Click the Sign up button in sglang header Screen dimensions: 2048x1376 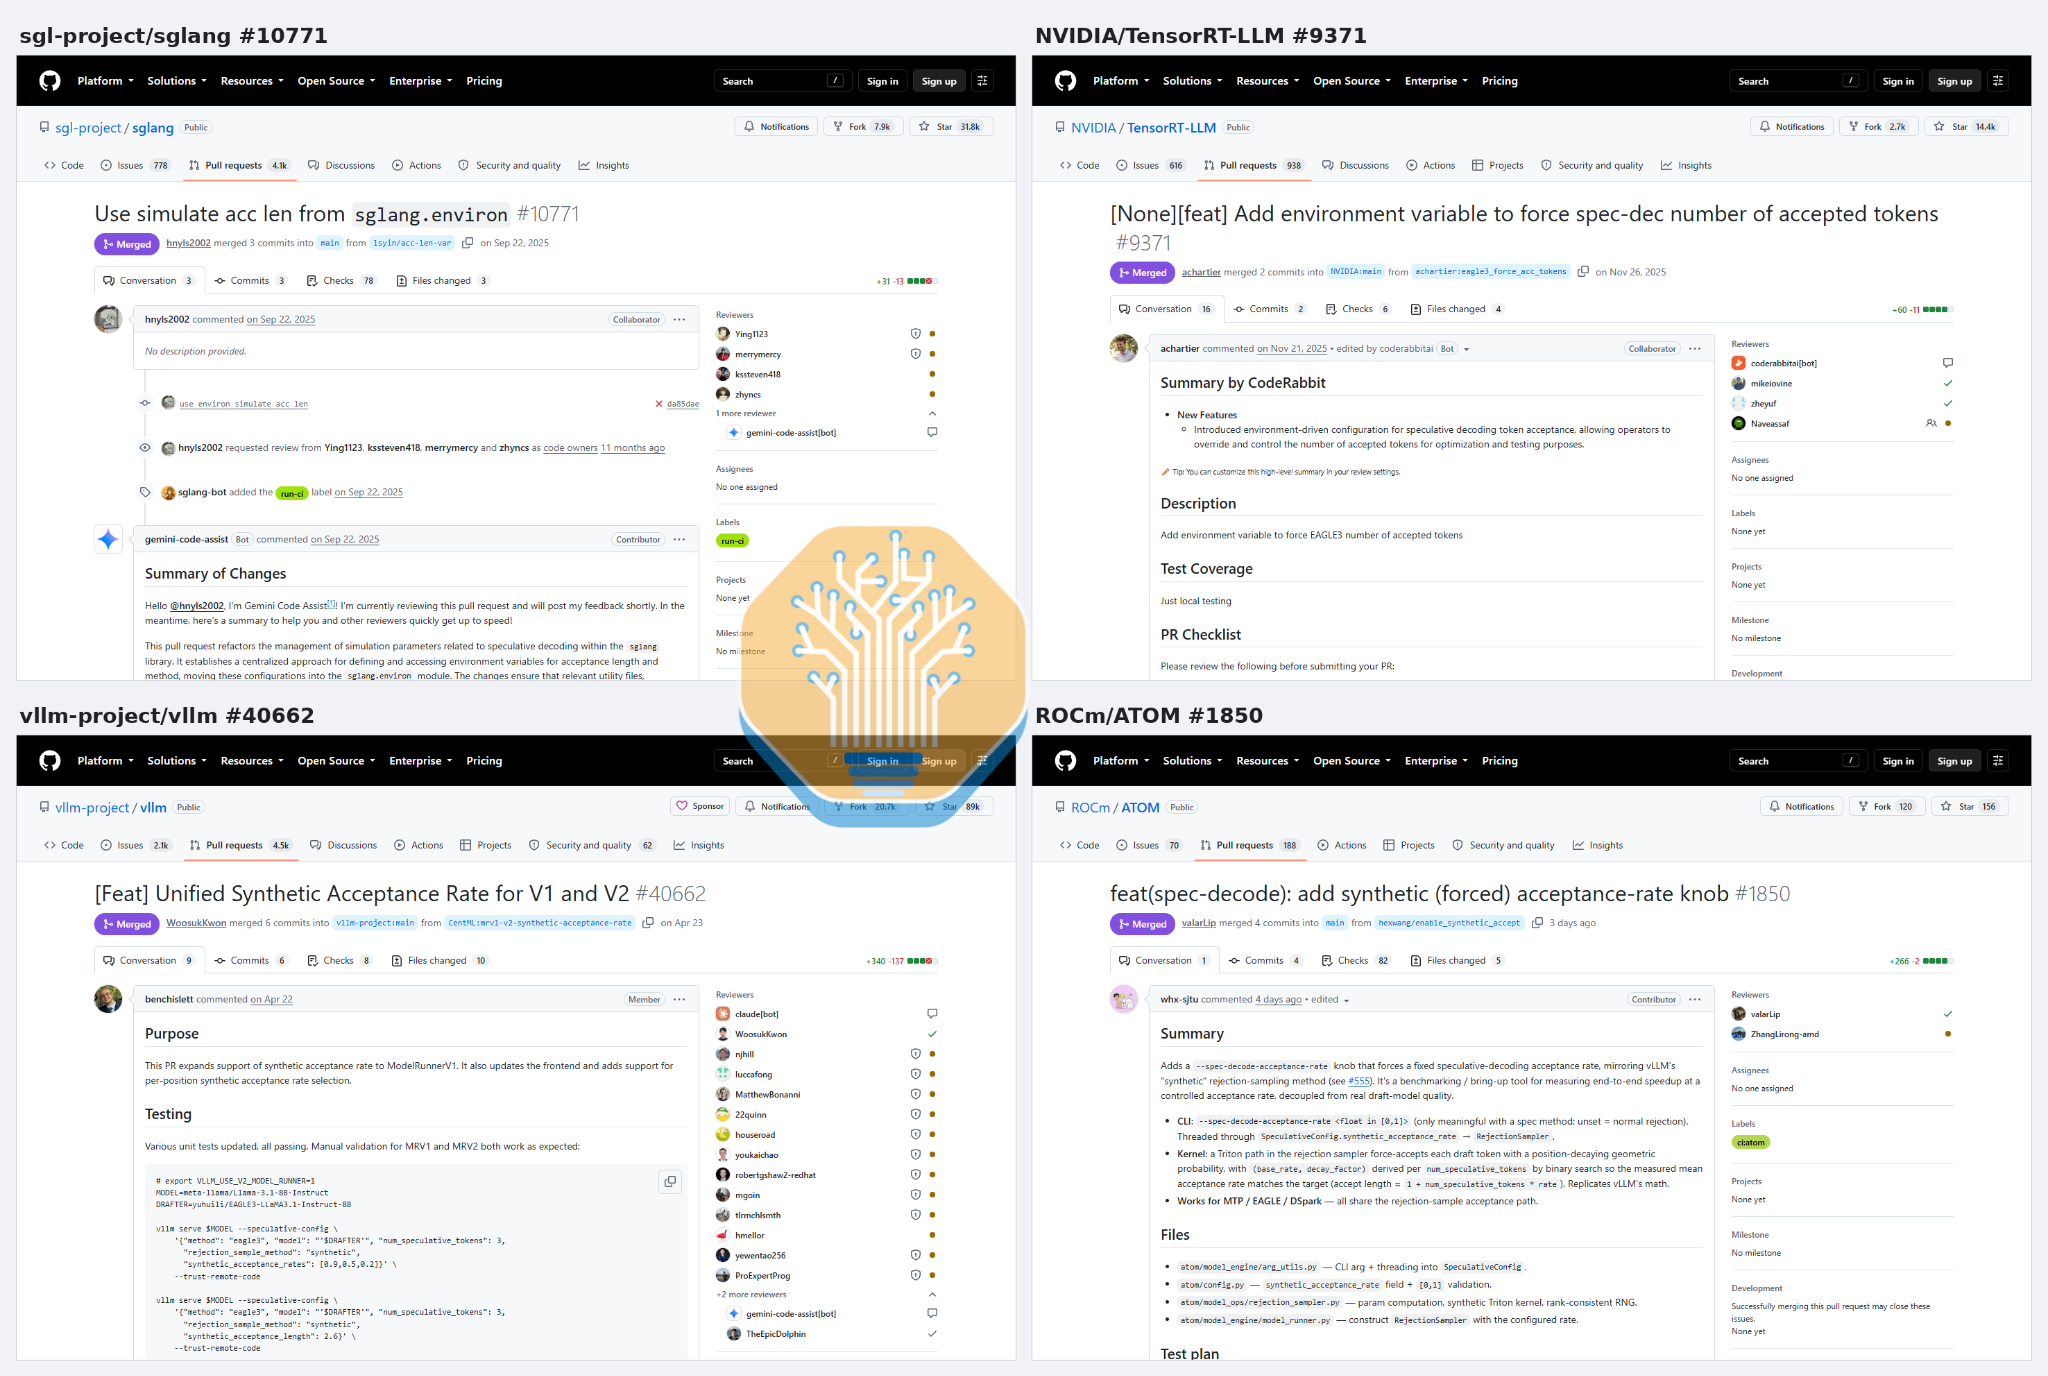click(x=939, y=81)
